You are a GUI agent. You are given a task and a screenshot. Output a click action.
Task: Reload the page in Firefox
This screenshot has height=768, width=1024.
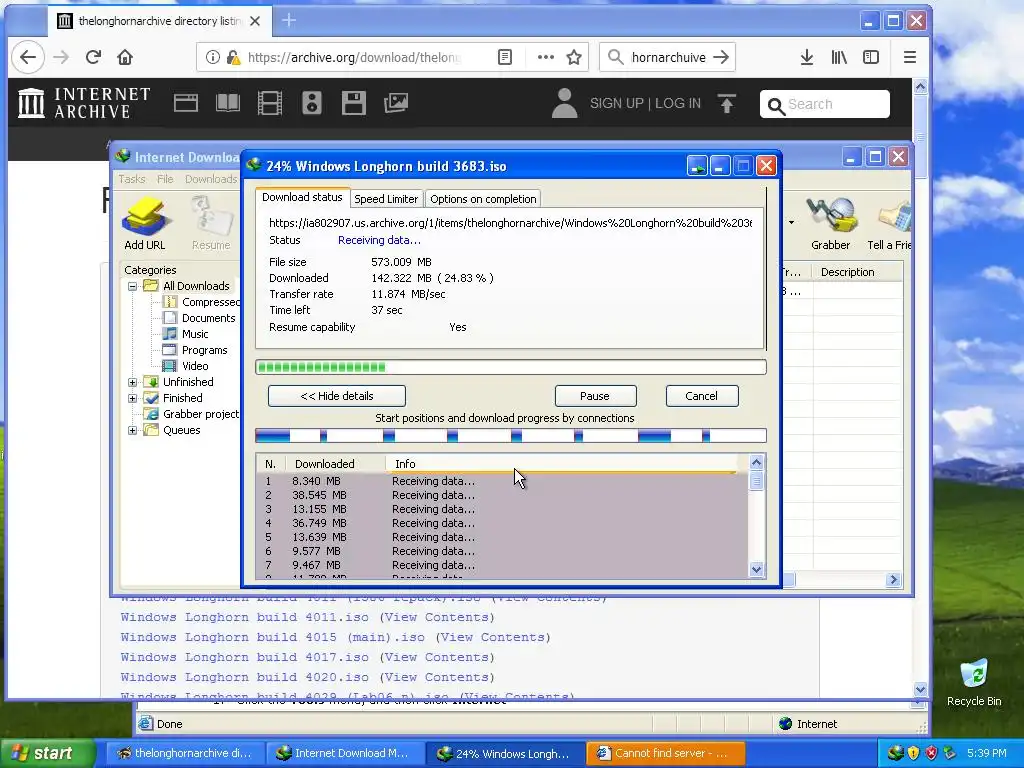93,57
